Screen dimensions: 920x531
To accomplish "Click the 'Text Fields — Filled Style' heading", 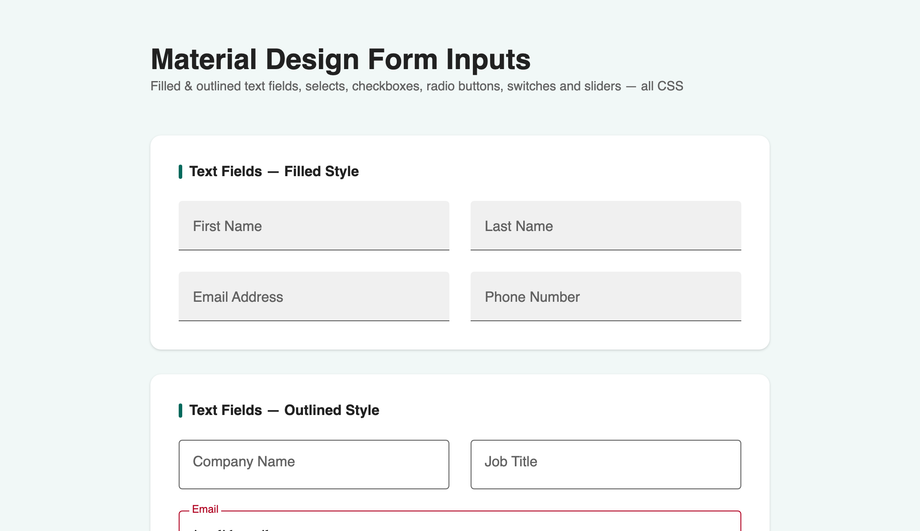I will (x=273, y=171).
